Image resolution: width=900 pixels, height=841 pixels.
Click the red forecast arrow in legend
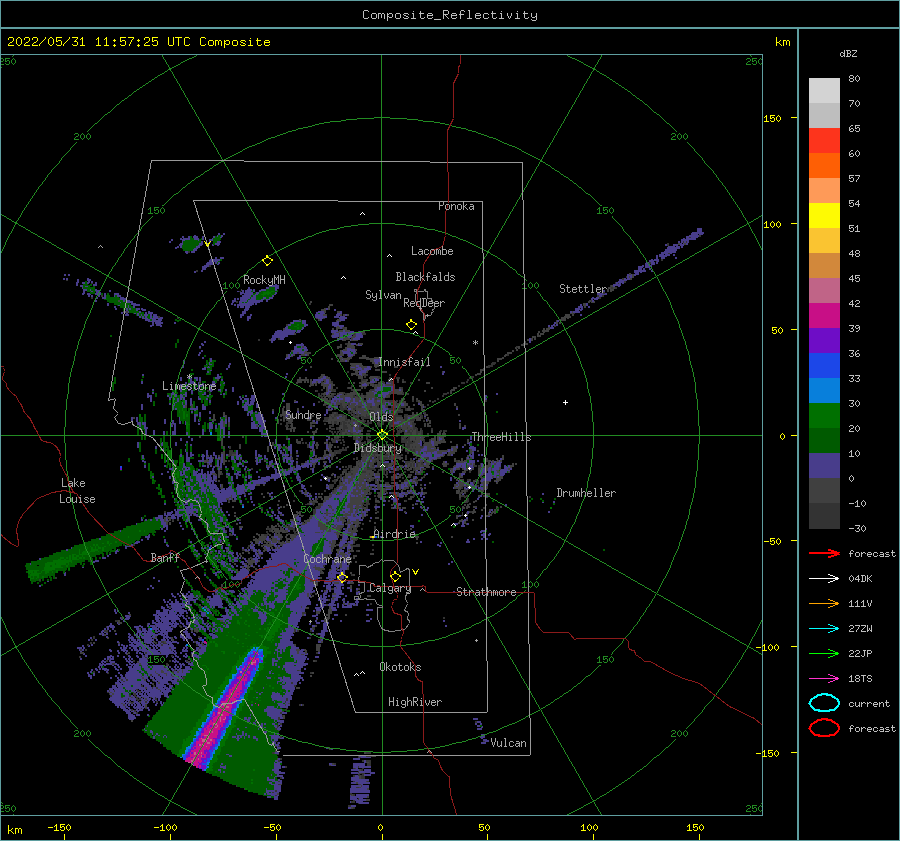pos(824,553)
